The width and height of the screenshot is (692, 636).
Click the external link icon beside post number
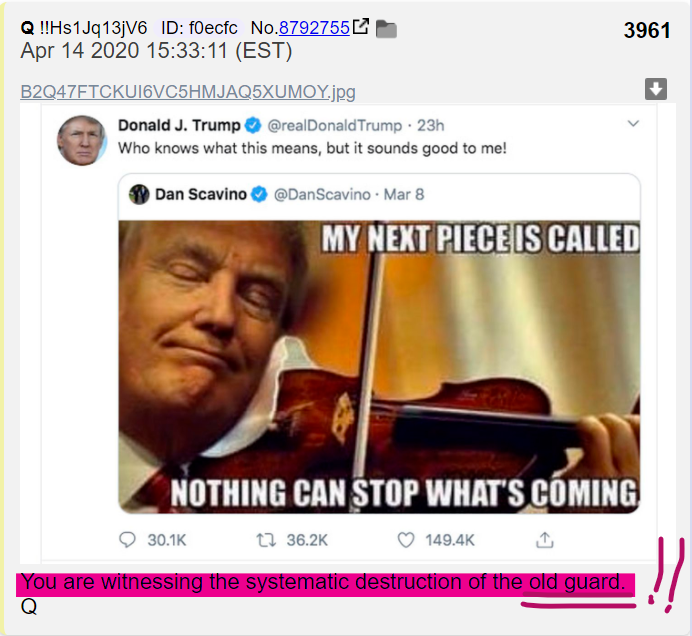(361, 26)
